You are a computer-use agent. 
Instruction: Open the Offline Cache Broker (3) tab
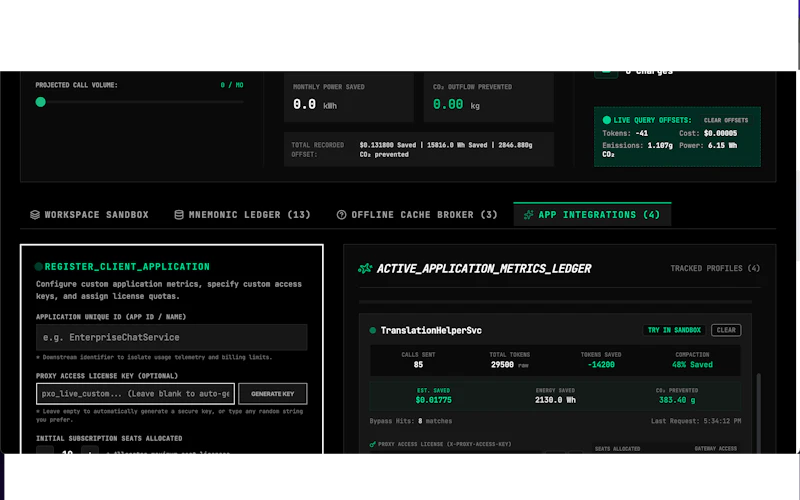(417, 215)
